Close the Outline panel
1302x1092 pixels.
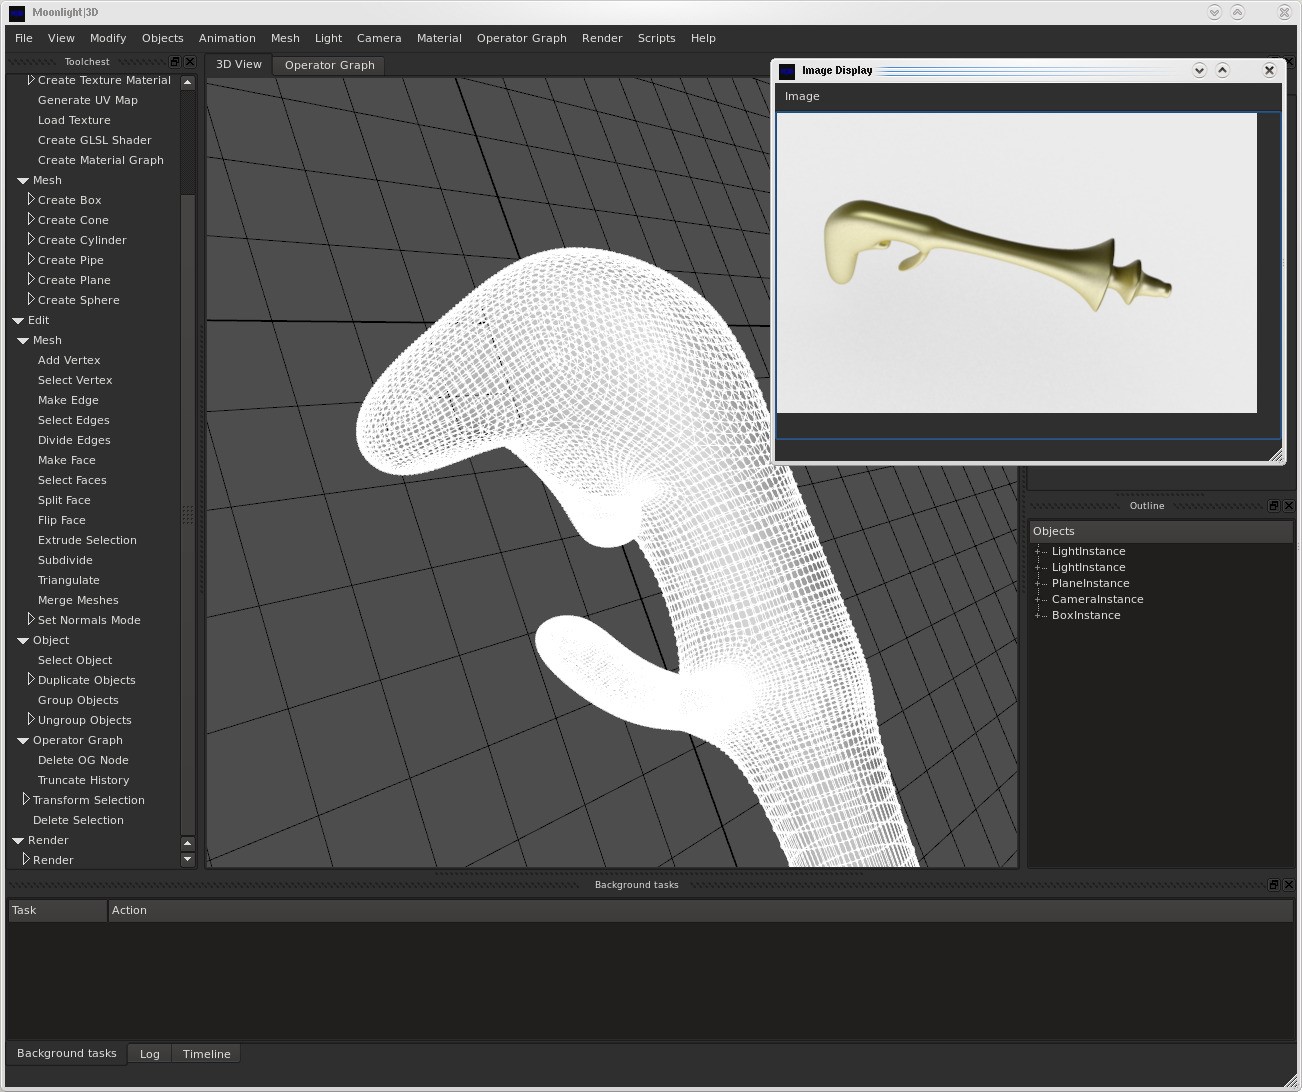pyautogui.click(x=1288, y=506)
